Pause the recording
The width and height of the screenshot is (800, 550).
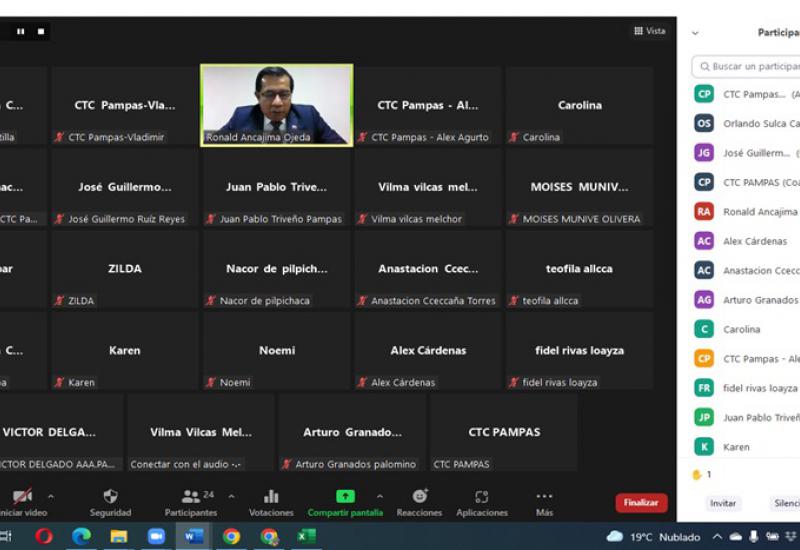click(x=20, y=31)
